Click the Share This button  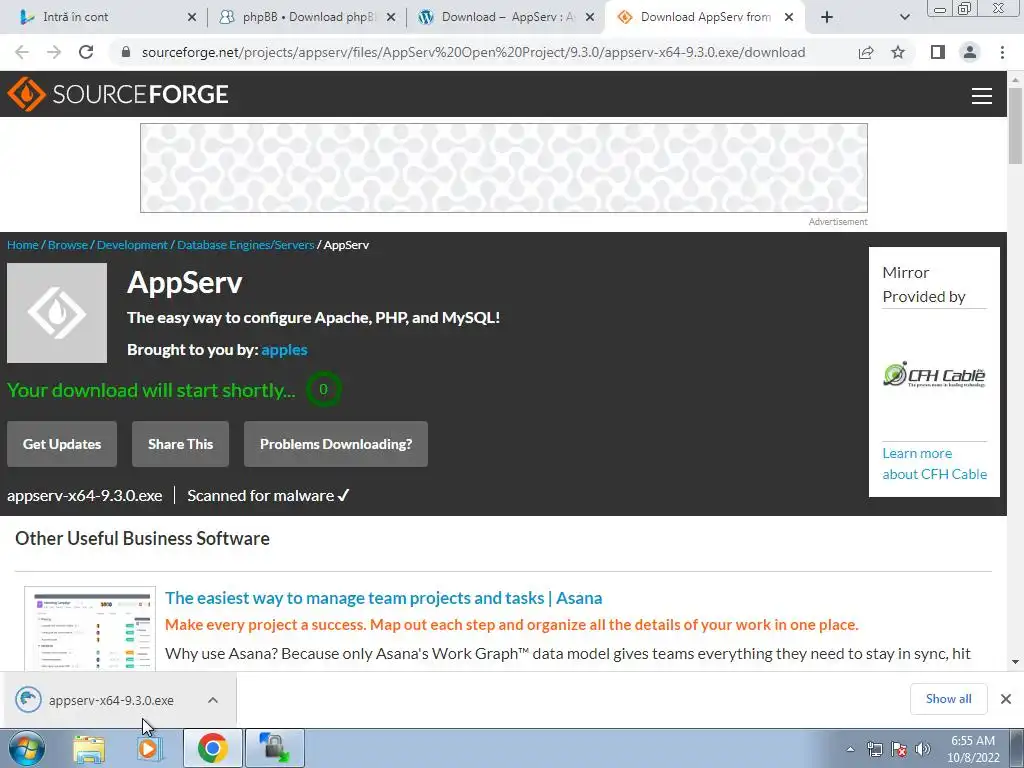pos(180,444)
